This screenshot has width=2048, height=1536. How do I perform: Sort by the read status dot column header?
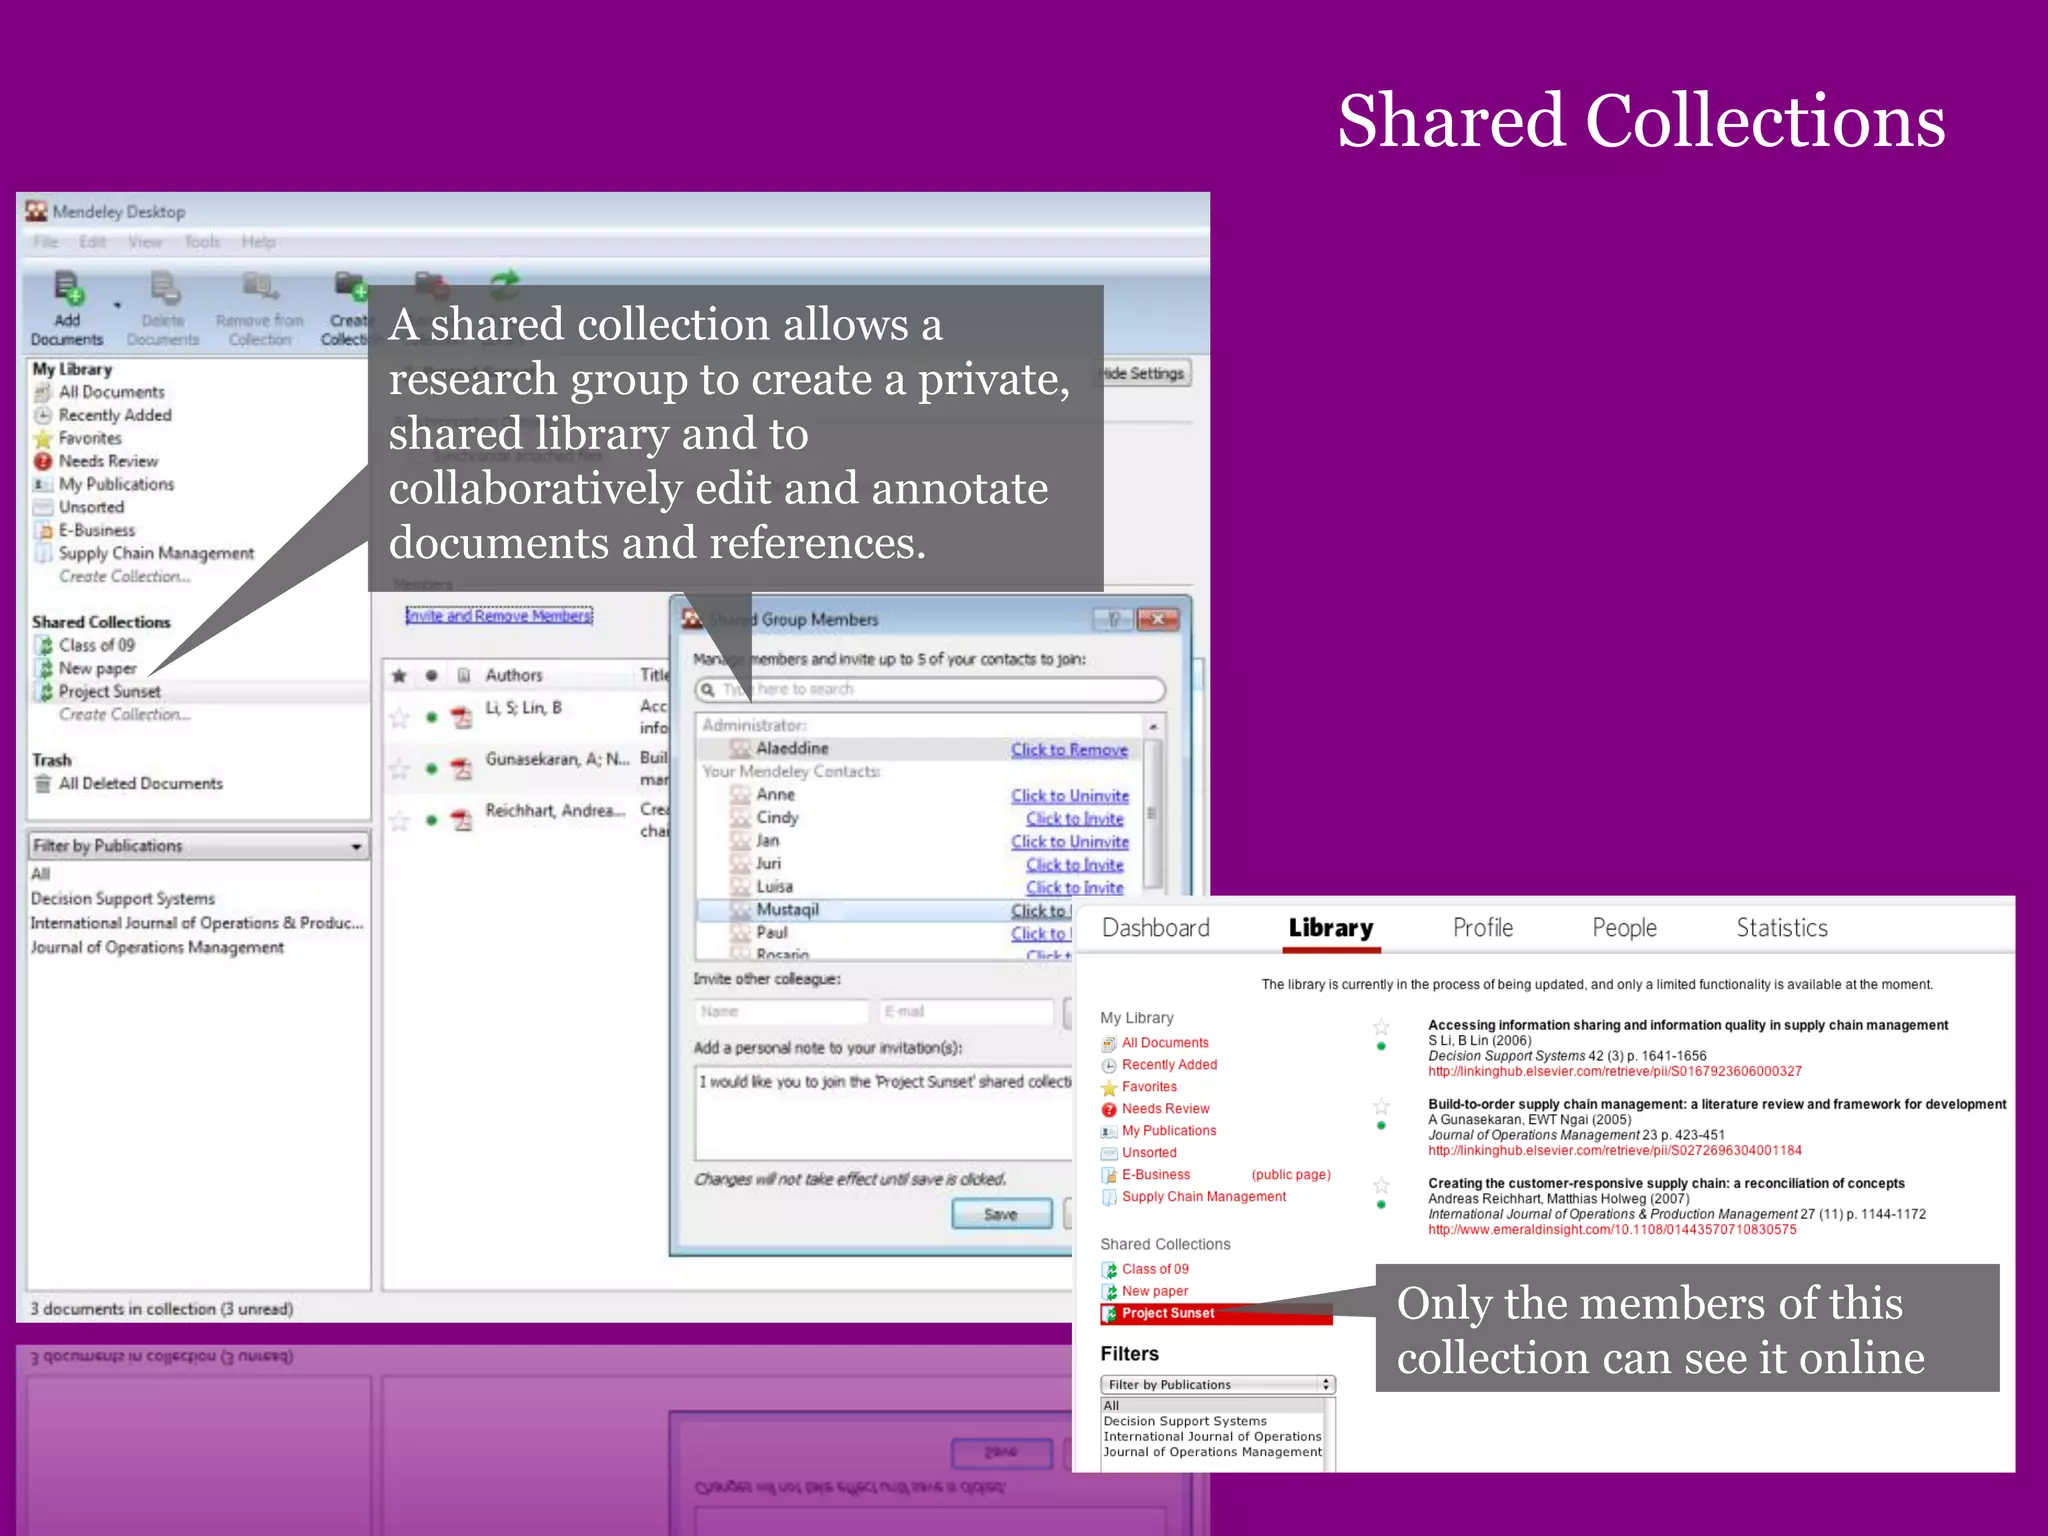(x=431, y=676)
